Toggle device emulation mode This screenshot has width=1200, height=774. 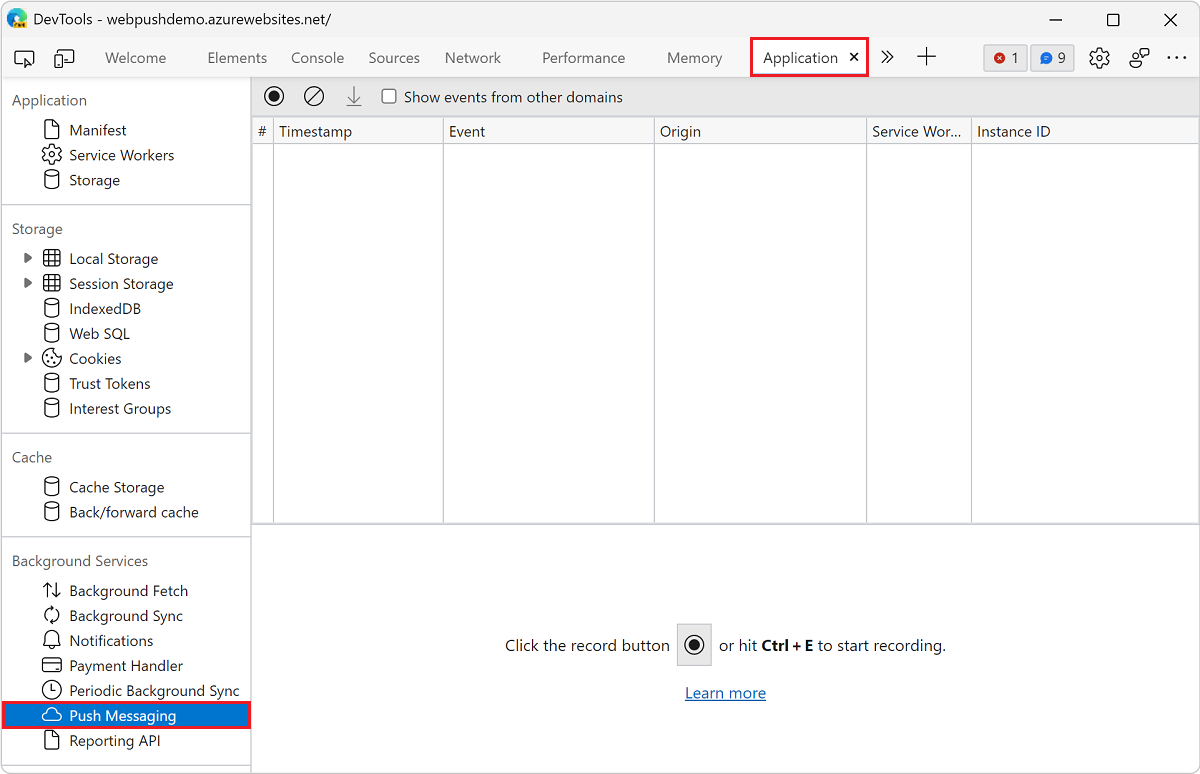tap(64, 58)
